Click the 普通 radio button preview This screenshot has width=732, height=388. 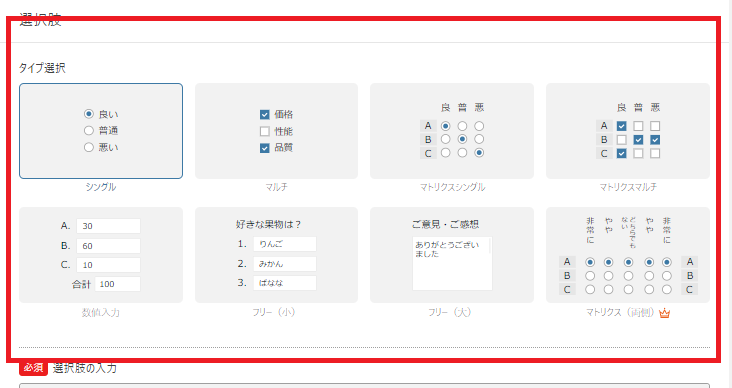tap(89, 131)
